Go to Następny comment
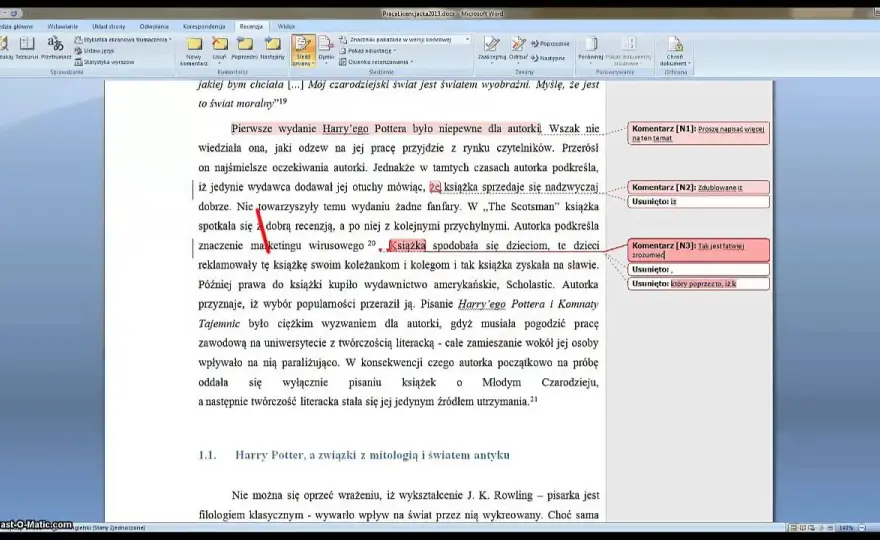 coord(272,48)
